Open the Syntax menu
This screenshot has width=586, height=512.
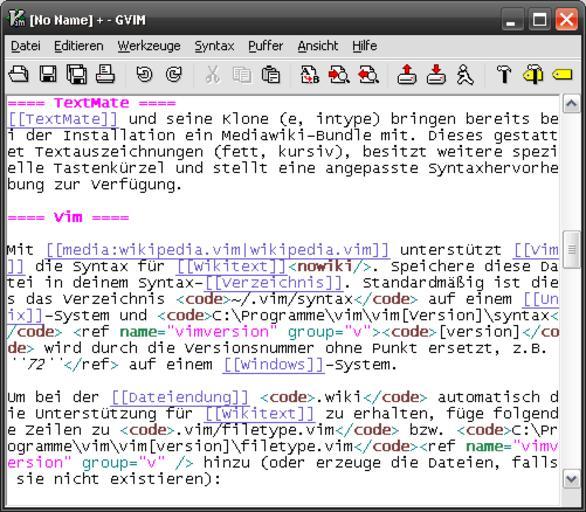214,46
